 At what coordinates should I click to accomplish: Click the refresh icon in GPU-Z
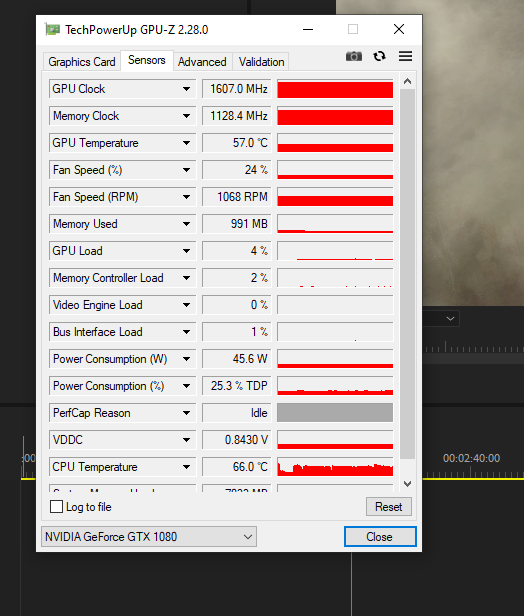[379, 57]
